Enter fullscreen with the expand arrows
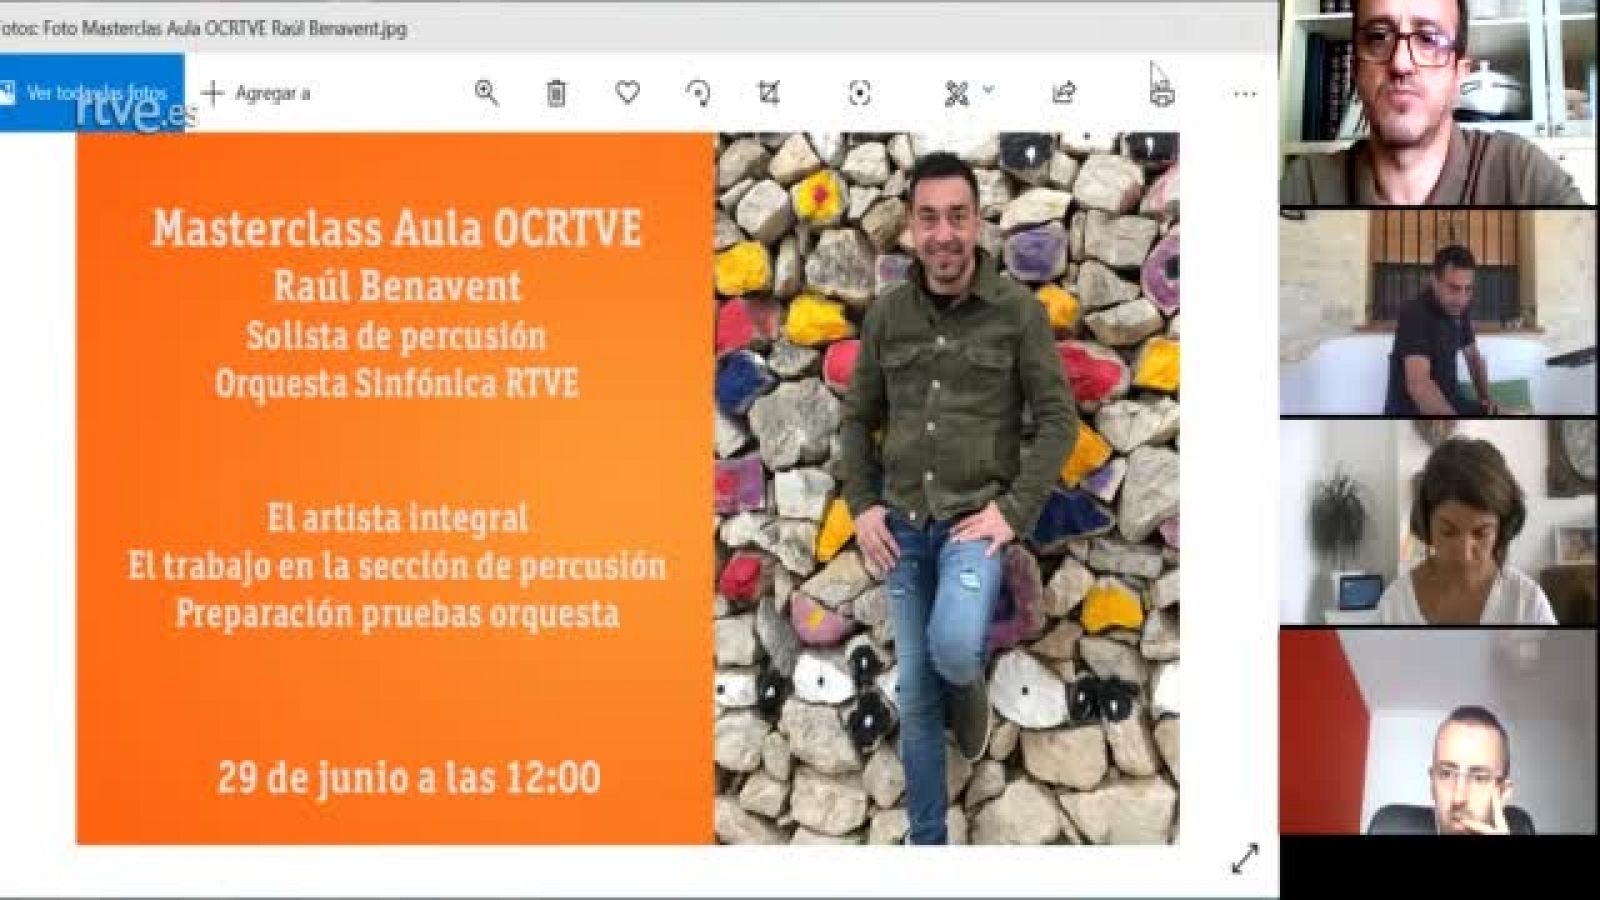The image size is (1600, 900). (x=1245, y=855)
